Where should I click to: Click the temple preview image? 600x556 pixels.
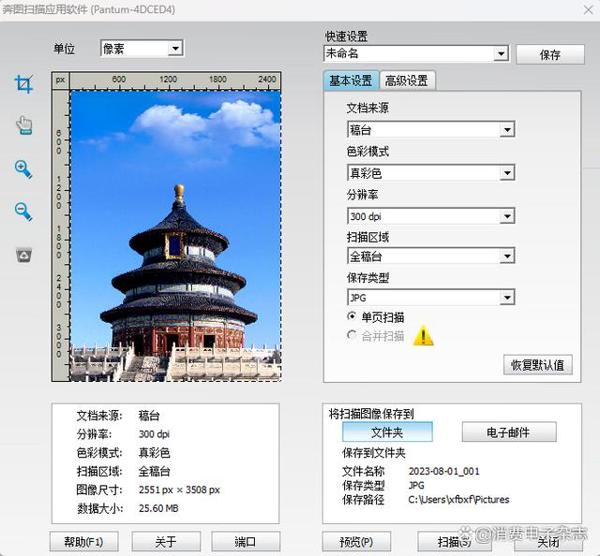pyautogui.click(x=176, y=236)
